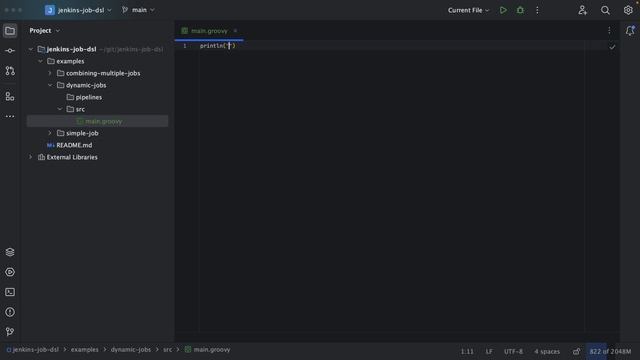
Task: Open the 4 spaces indent settings
Action: [x=547, y=351]
